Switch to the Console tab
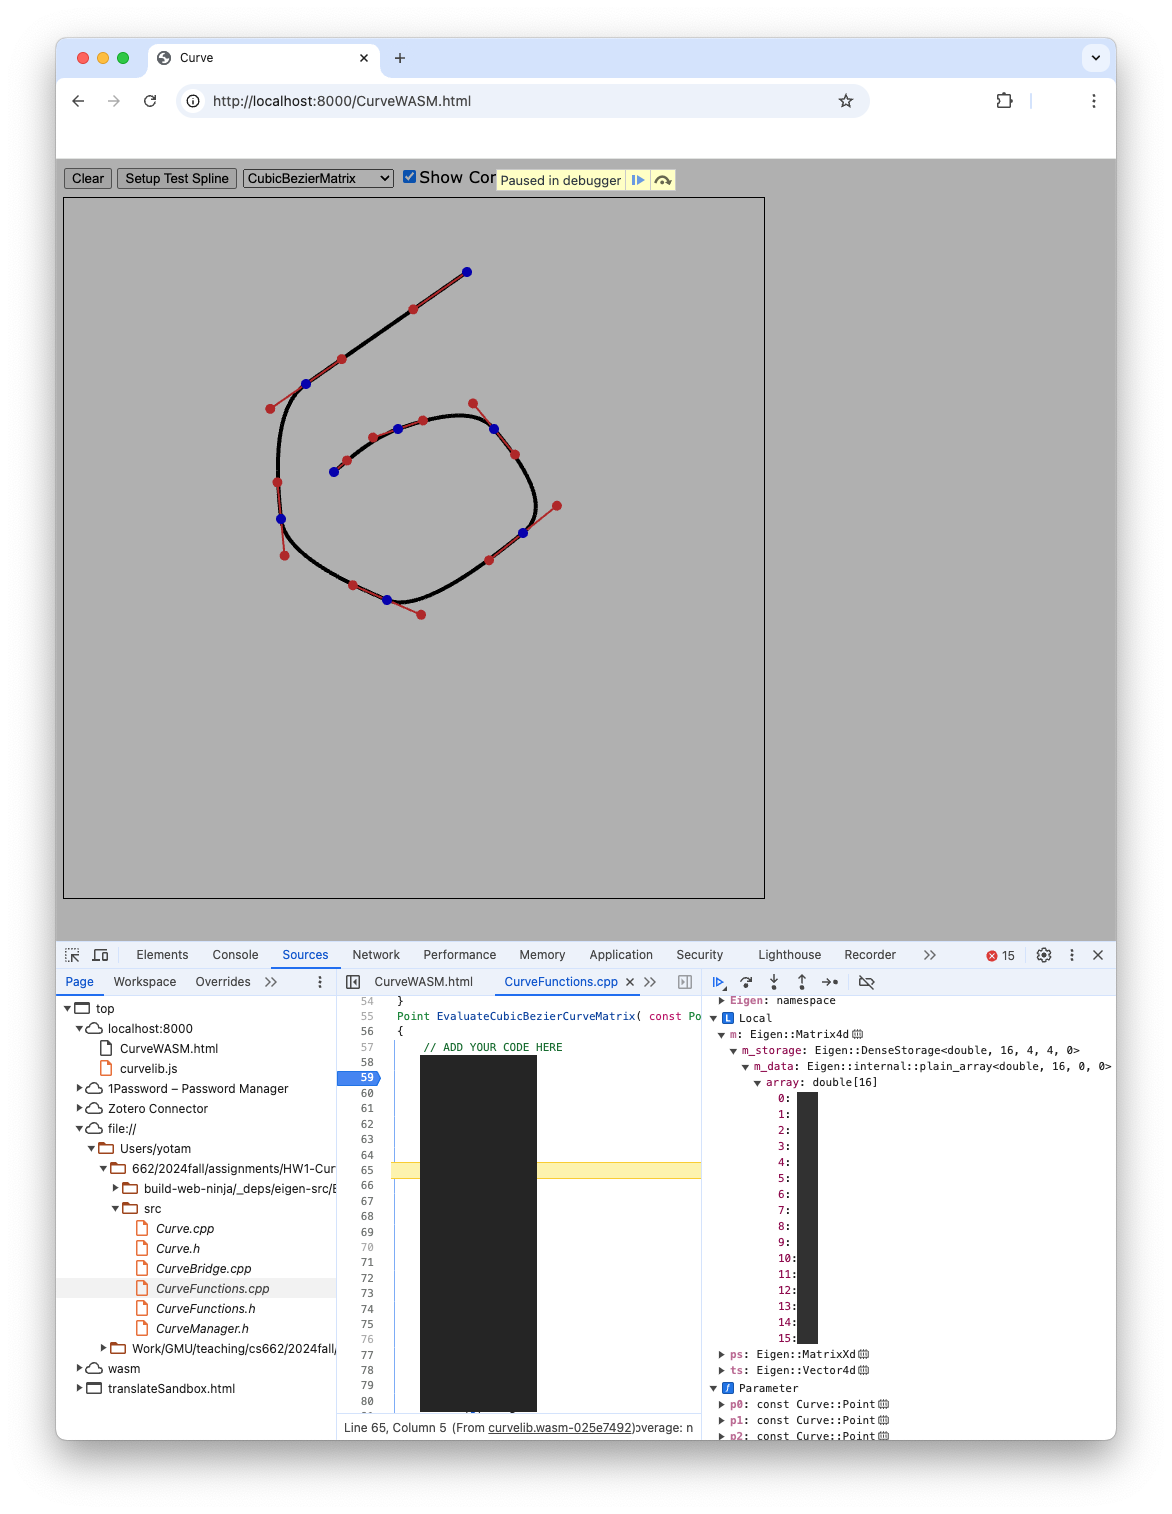 click(235, 955)
